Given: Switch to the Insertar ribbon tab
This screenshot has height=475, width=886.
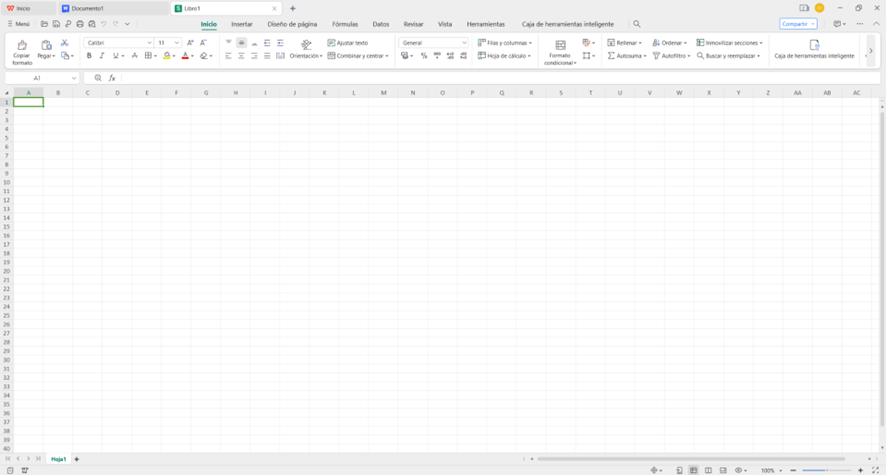Looking at the screenshot, I should [242, 24].
